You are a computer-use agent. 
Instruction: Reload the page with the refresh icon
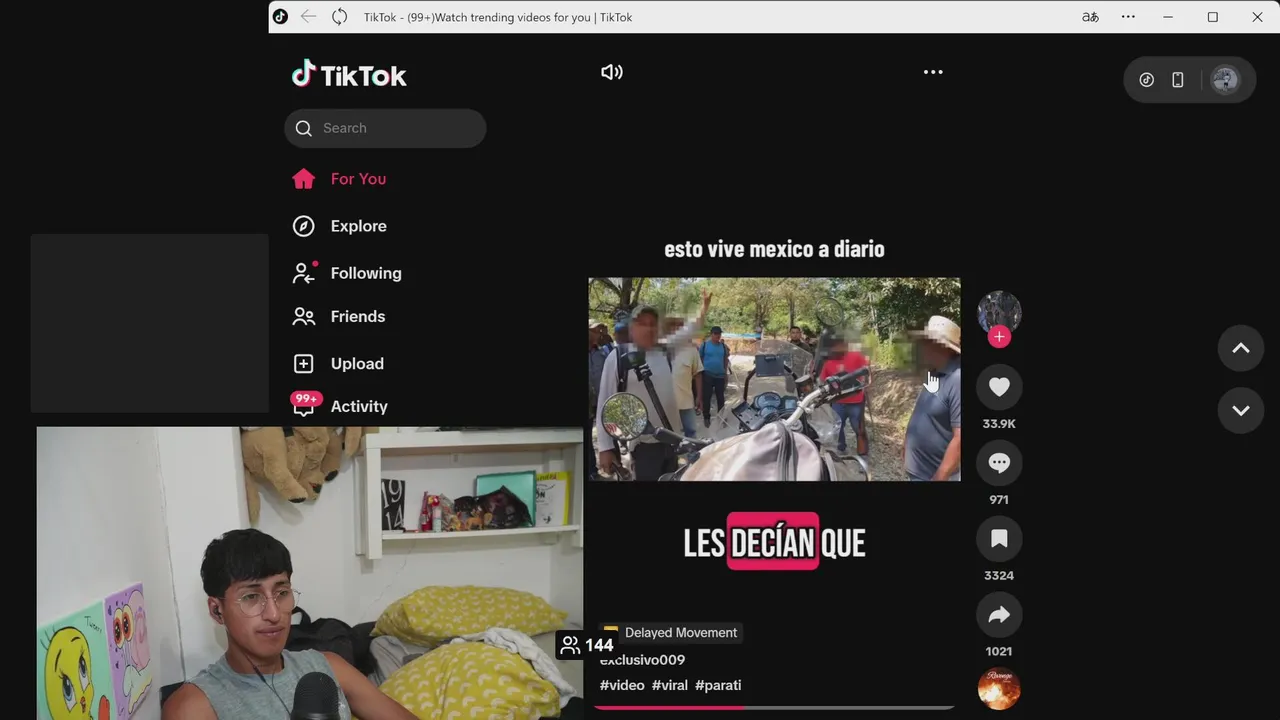click(x=340, y=17)
